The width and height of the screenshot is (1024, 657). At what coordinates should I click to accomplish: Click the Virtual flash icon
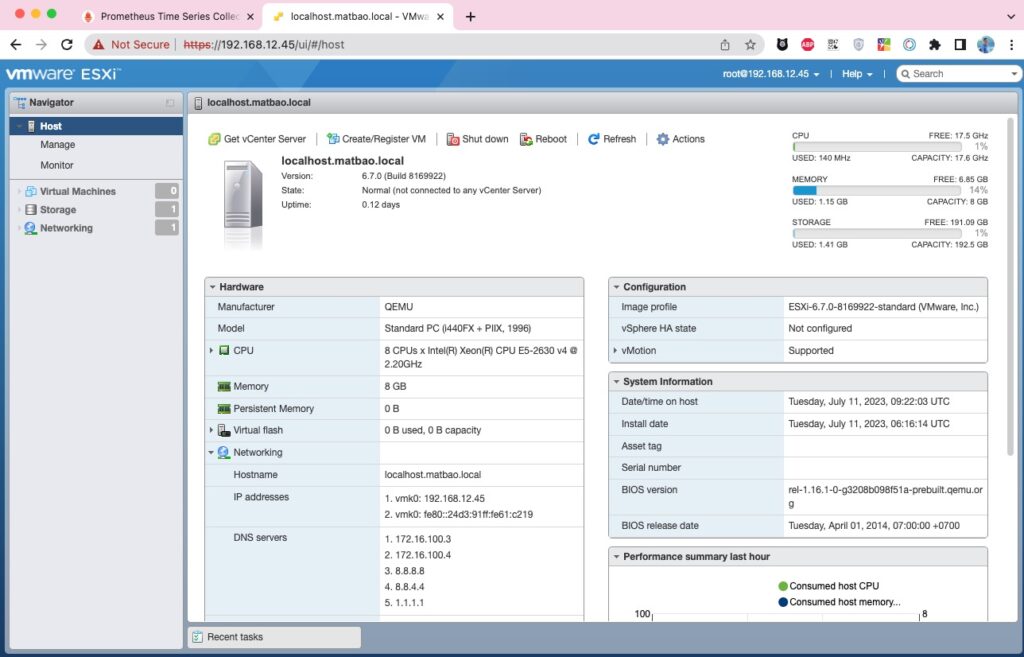[x=224, y=430]
